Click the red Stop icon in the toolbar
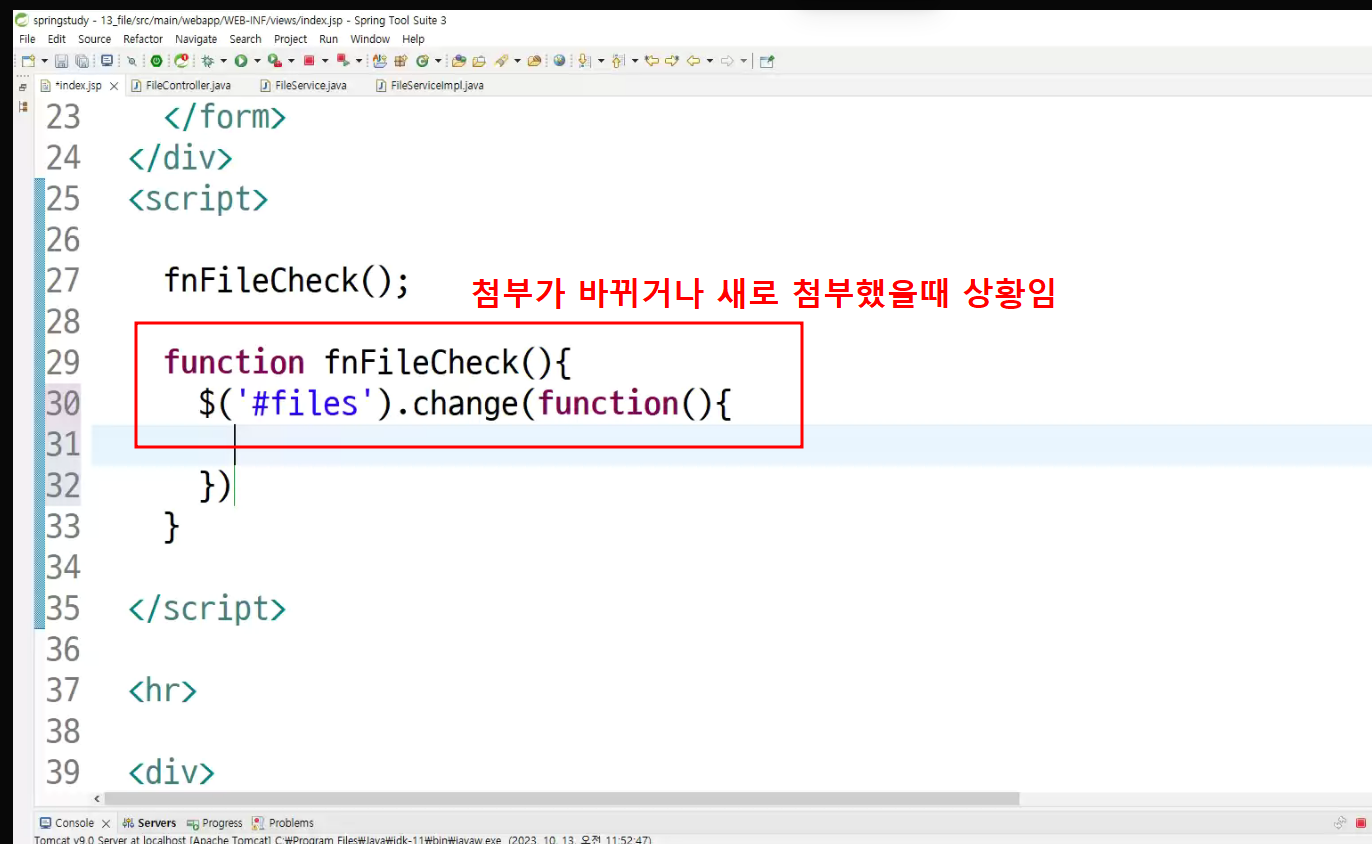The image size is (1372, 844). [x=309, y=61]
